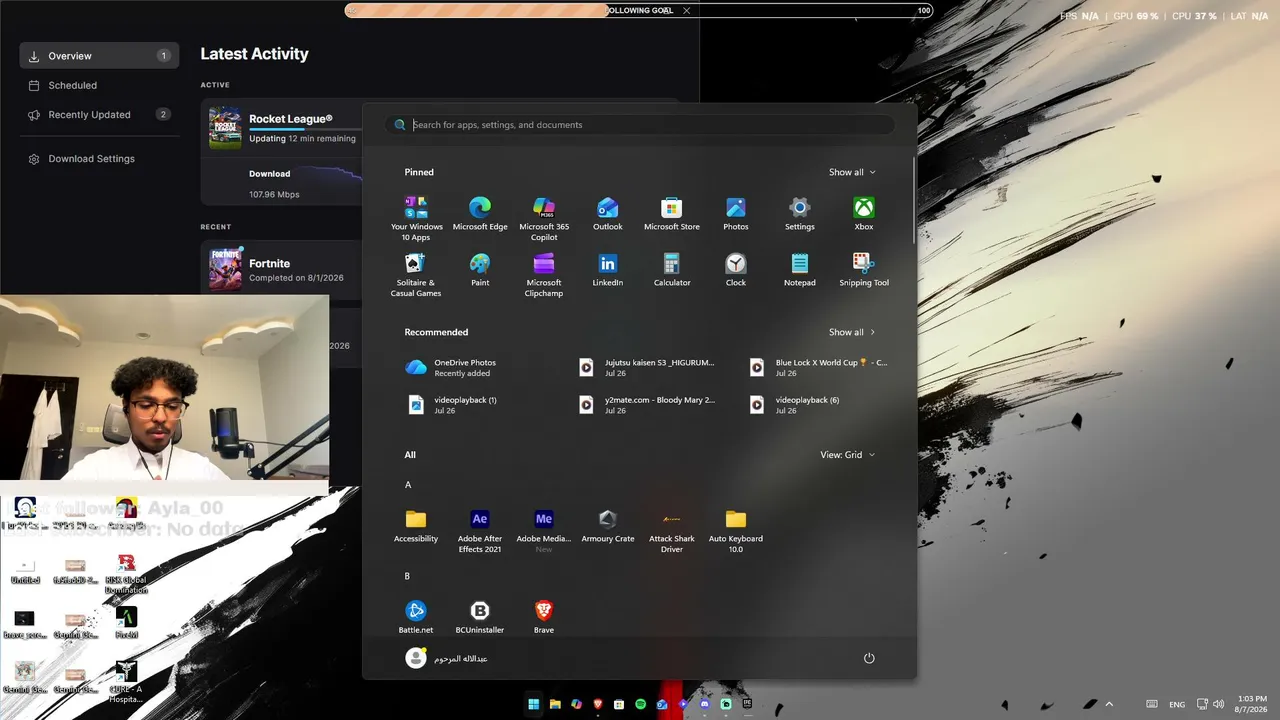Open File Explorer from the taskbar
The image size is (1280, 720).
(x=555, y=704)
